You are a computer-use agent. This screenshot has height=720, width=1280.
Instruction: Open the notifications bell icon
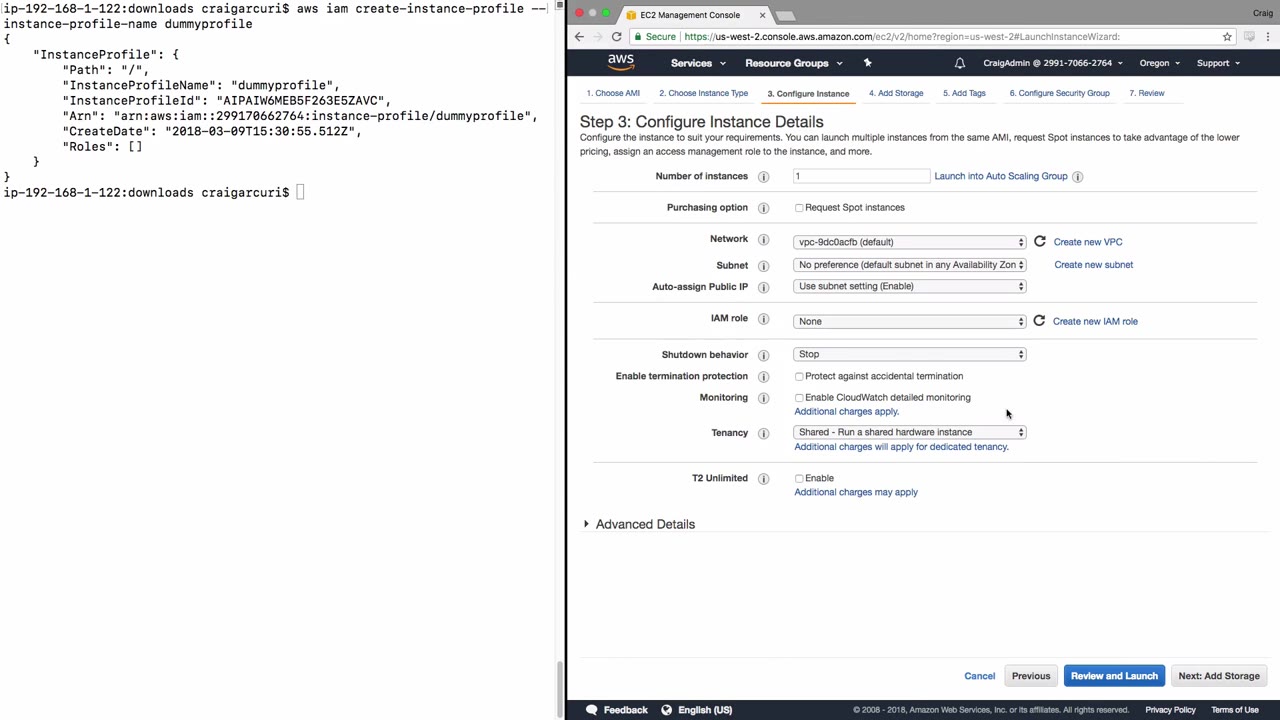(960, 63)
